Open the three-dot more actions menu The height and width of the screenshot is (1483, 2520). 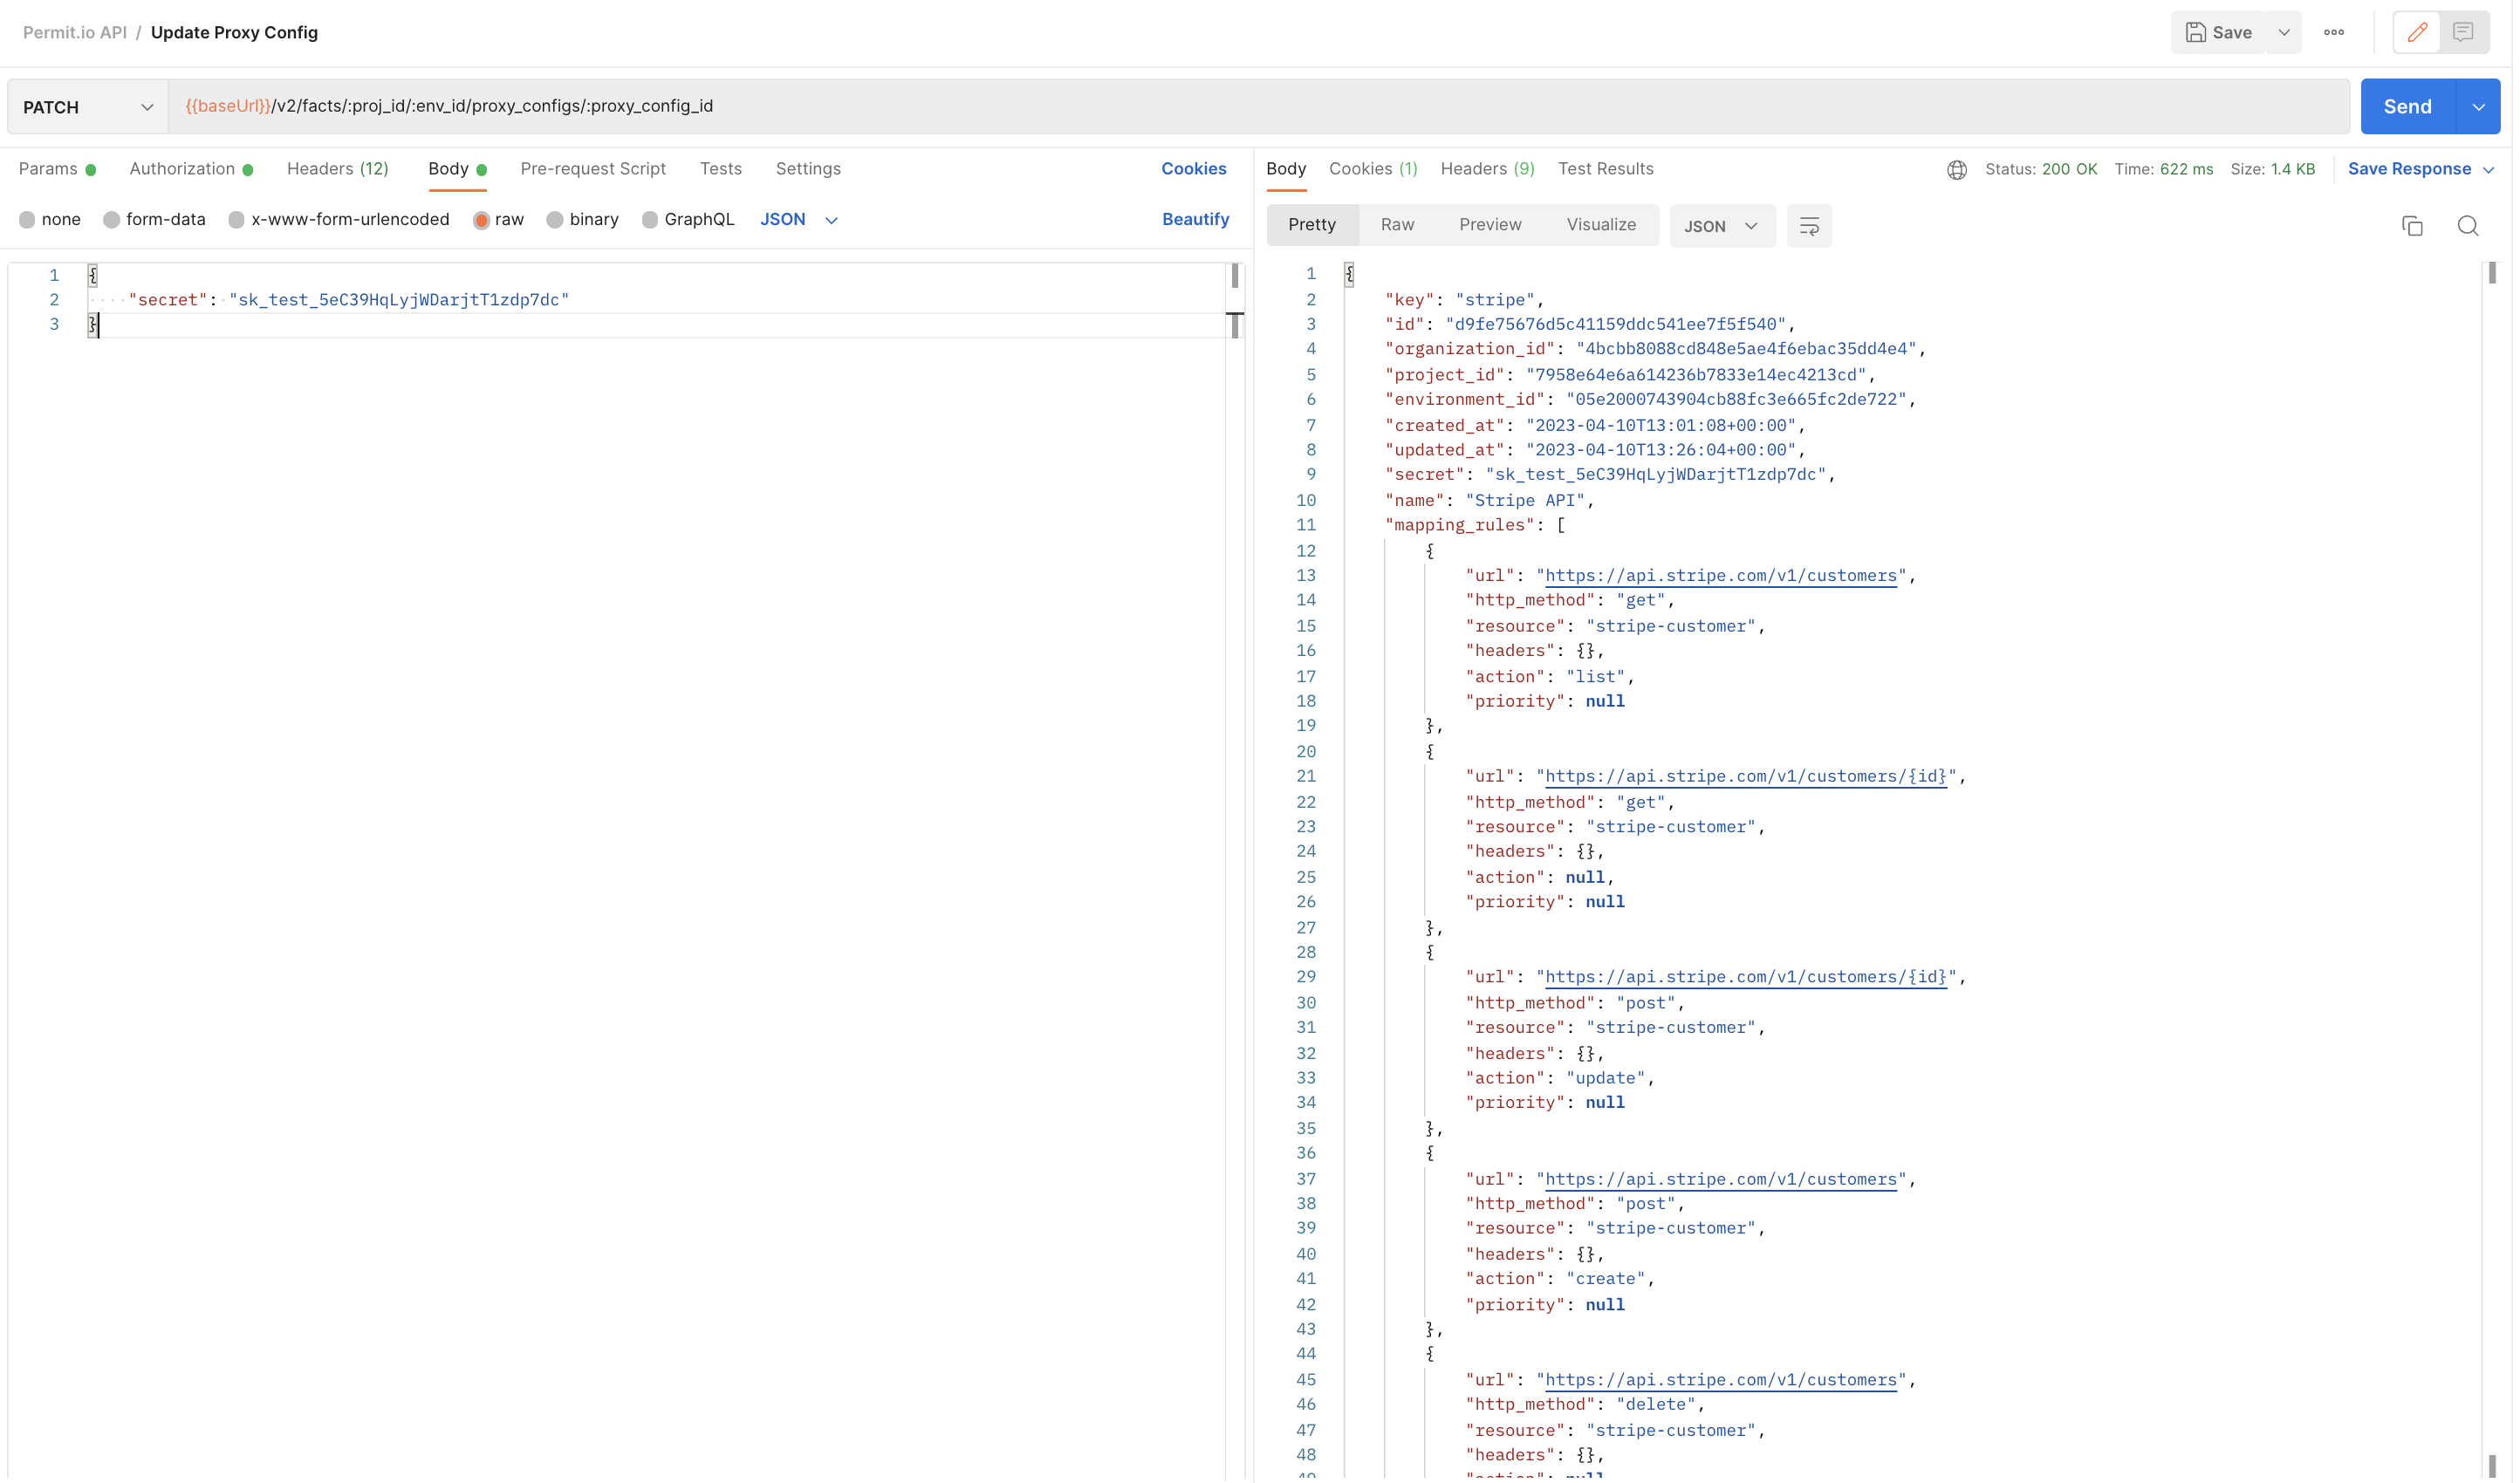coord(2334,32)
